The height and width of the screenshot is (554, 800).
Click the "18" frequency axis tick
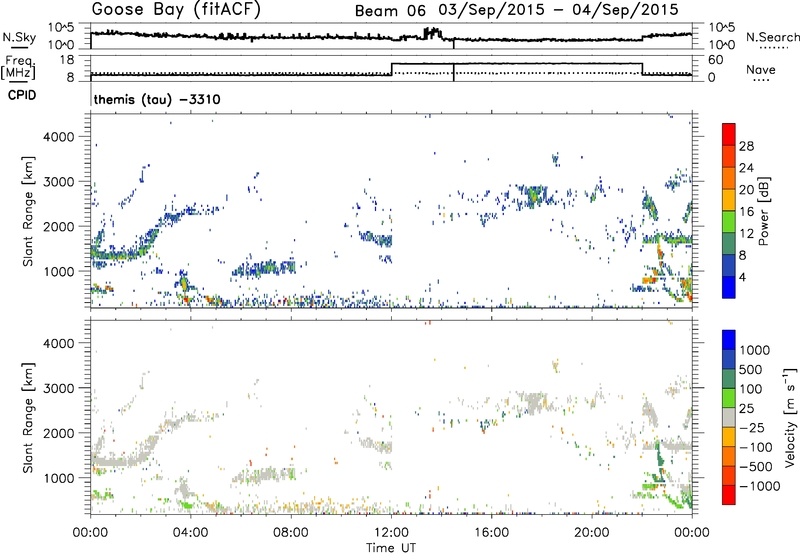point(67,60)
